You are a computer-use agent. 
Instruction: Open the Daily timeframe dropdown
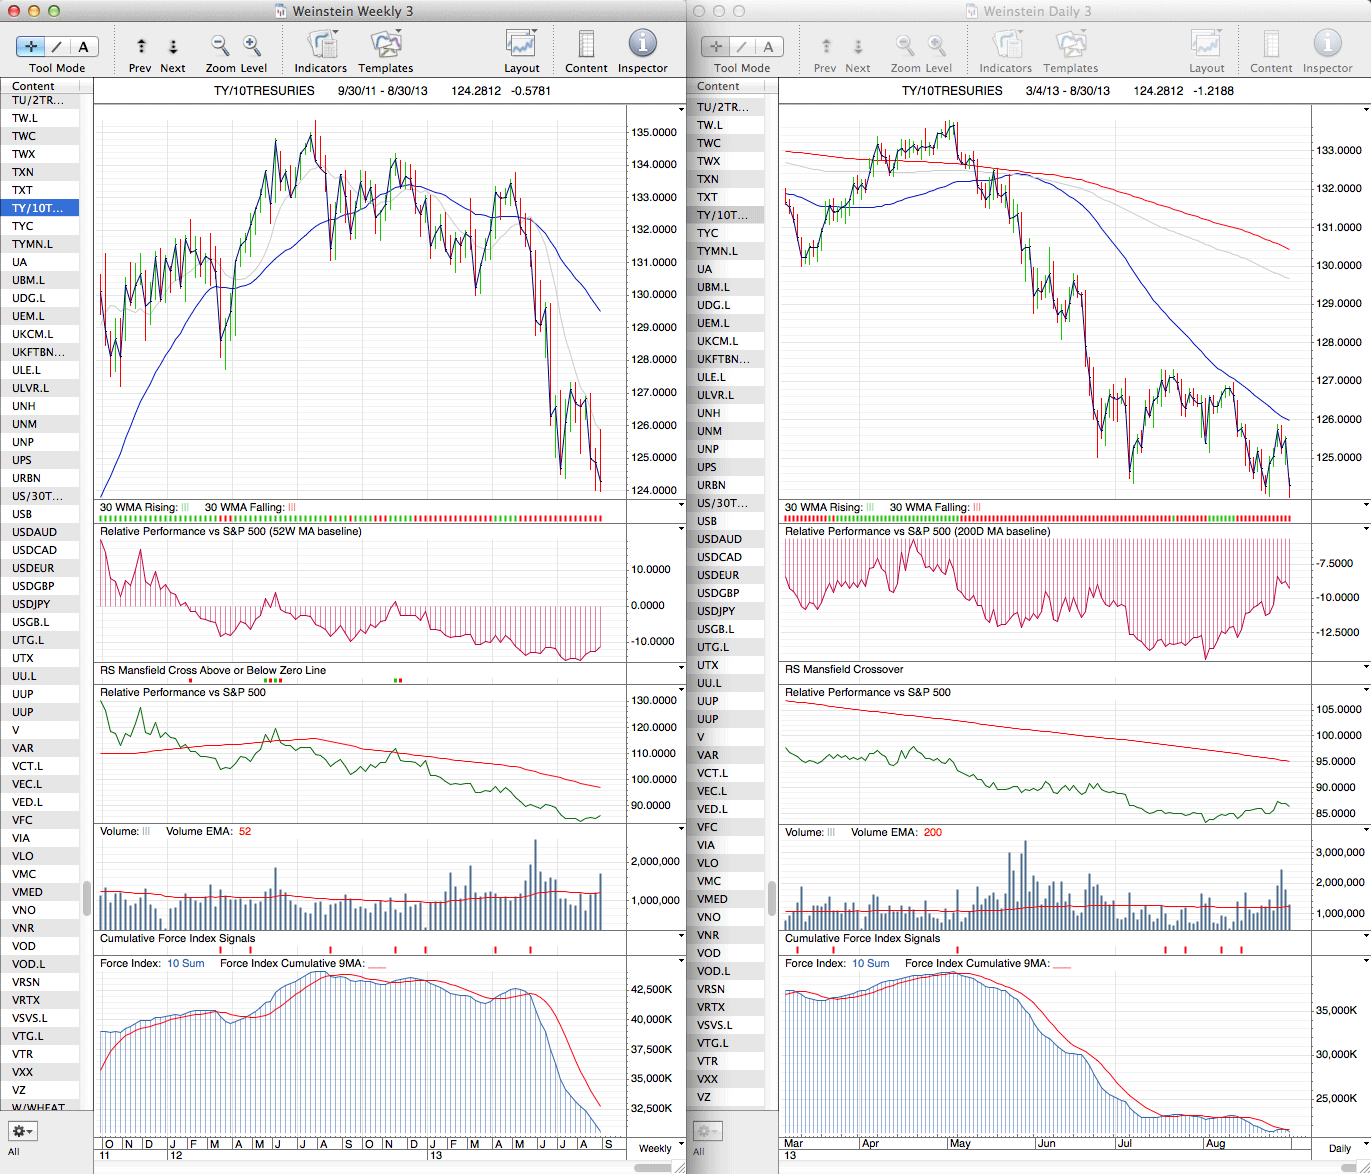[1345, 1148]
